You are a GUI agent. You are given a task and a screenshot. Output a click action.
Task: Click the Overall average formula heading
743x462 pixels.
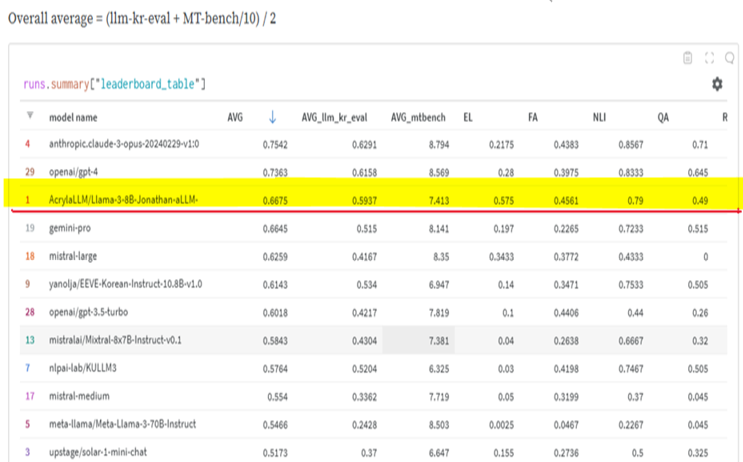(142, 19)
